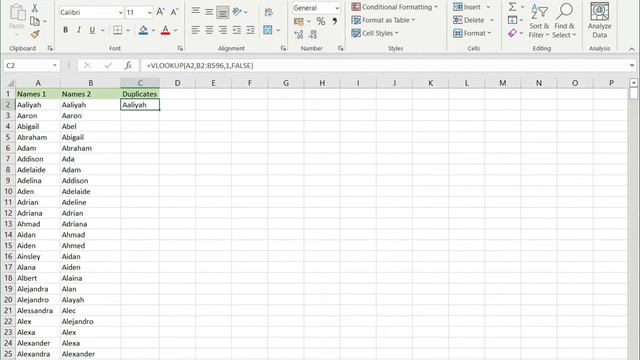This screenshot has height=360, width=640.
Task: Open the Sort & Filter menu
Action: pos(539,20)
